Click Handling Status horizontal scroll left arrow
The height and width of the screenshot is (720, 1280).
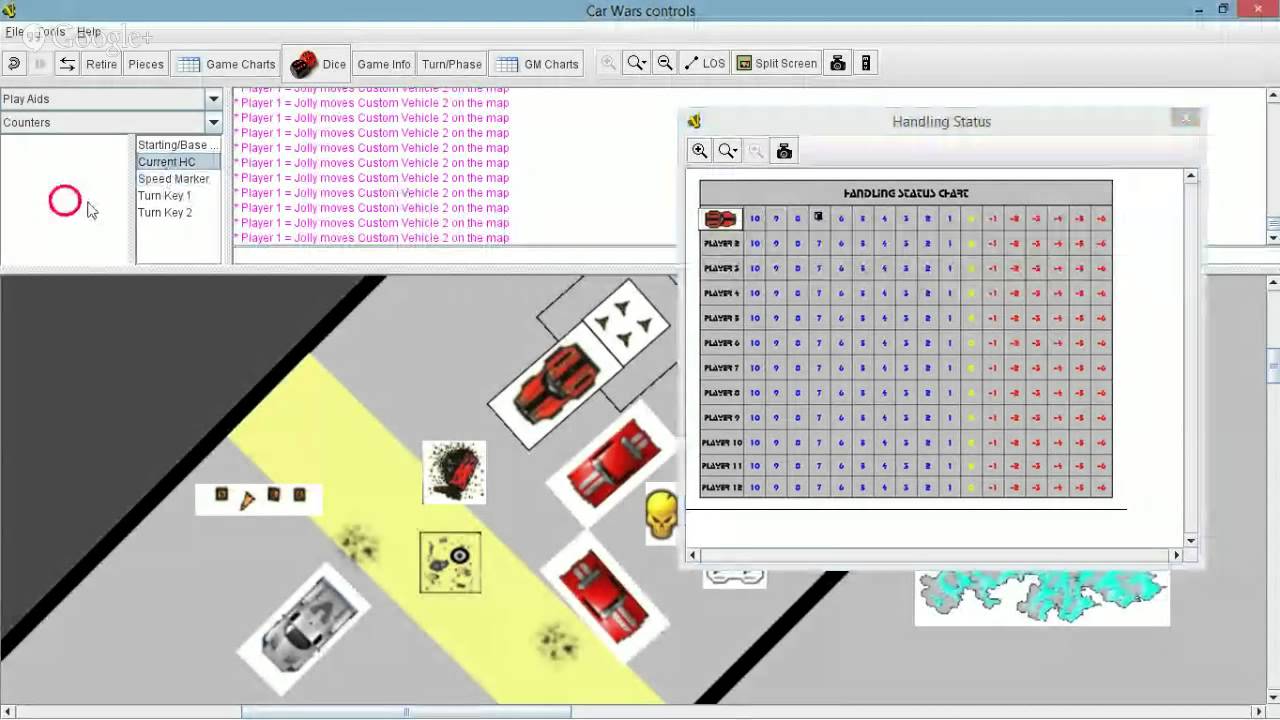click(693, 555)
